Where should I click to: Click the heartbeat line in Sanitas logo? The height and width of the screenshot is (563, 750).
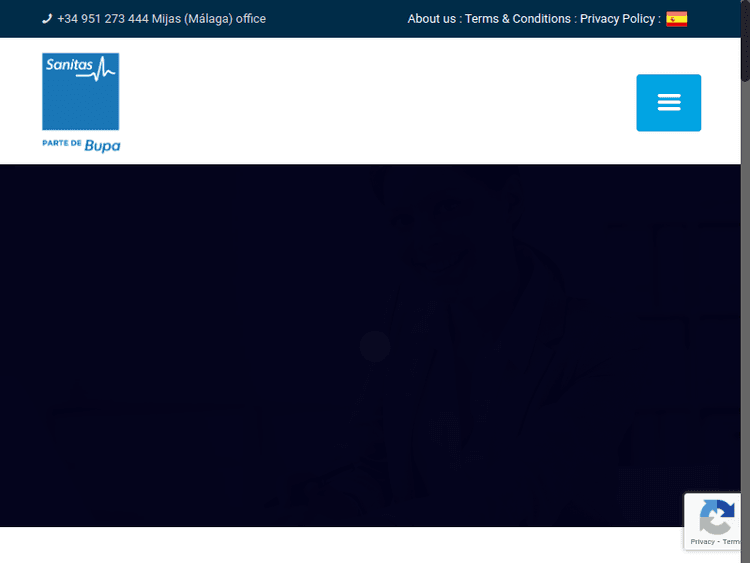(104, 70)
